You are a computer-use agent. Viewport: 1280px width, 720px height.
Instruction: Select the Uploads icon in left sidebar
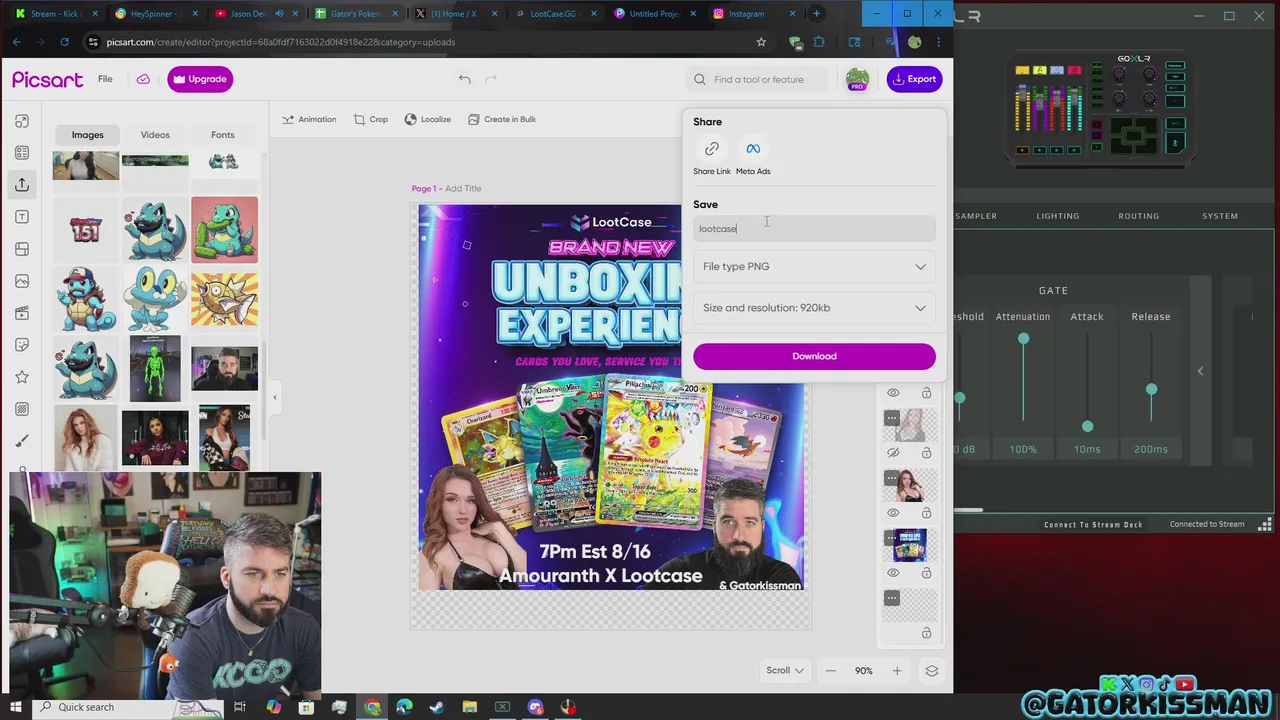[22, 185]
